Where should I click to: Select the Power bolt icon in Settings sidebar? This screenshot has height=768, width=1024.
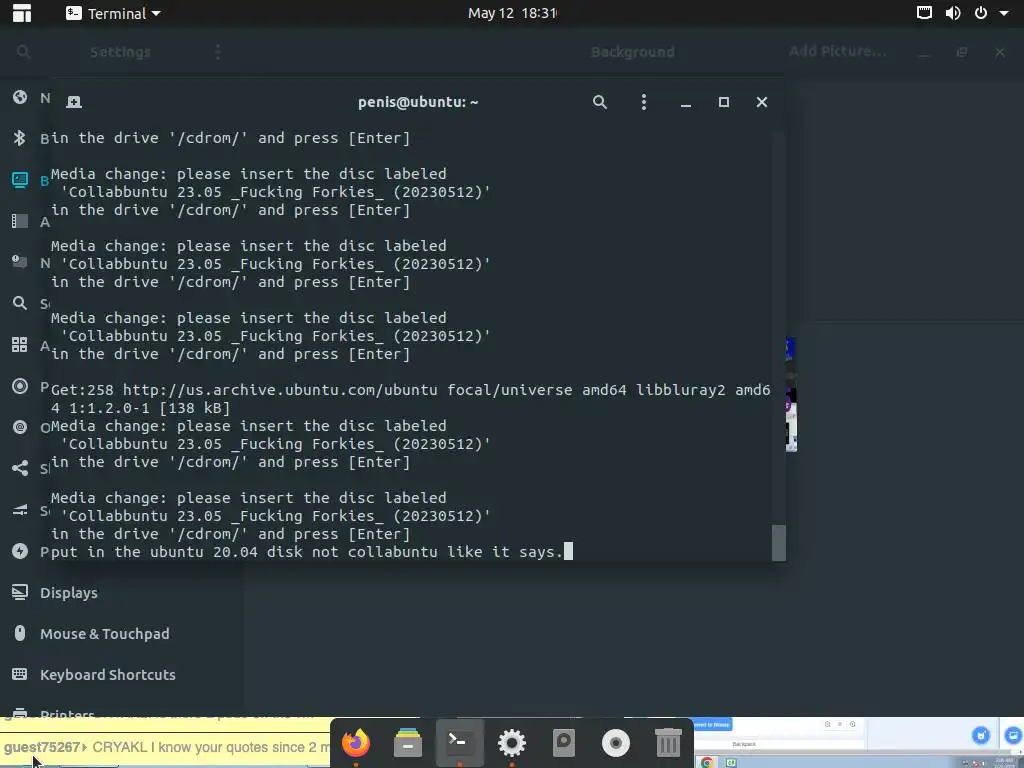(x=20, y=551)
